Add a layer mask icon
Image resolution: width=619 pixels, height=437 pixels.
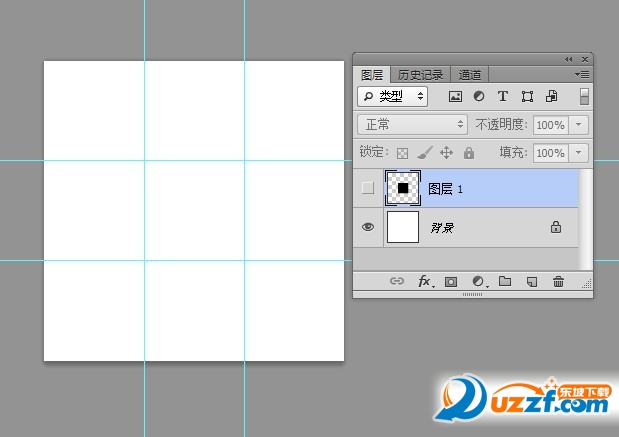pyautogui.click(x=451, y=281)
